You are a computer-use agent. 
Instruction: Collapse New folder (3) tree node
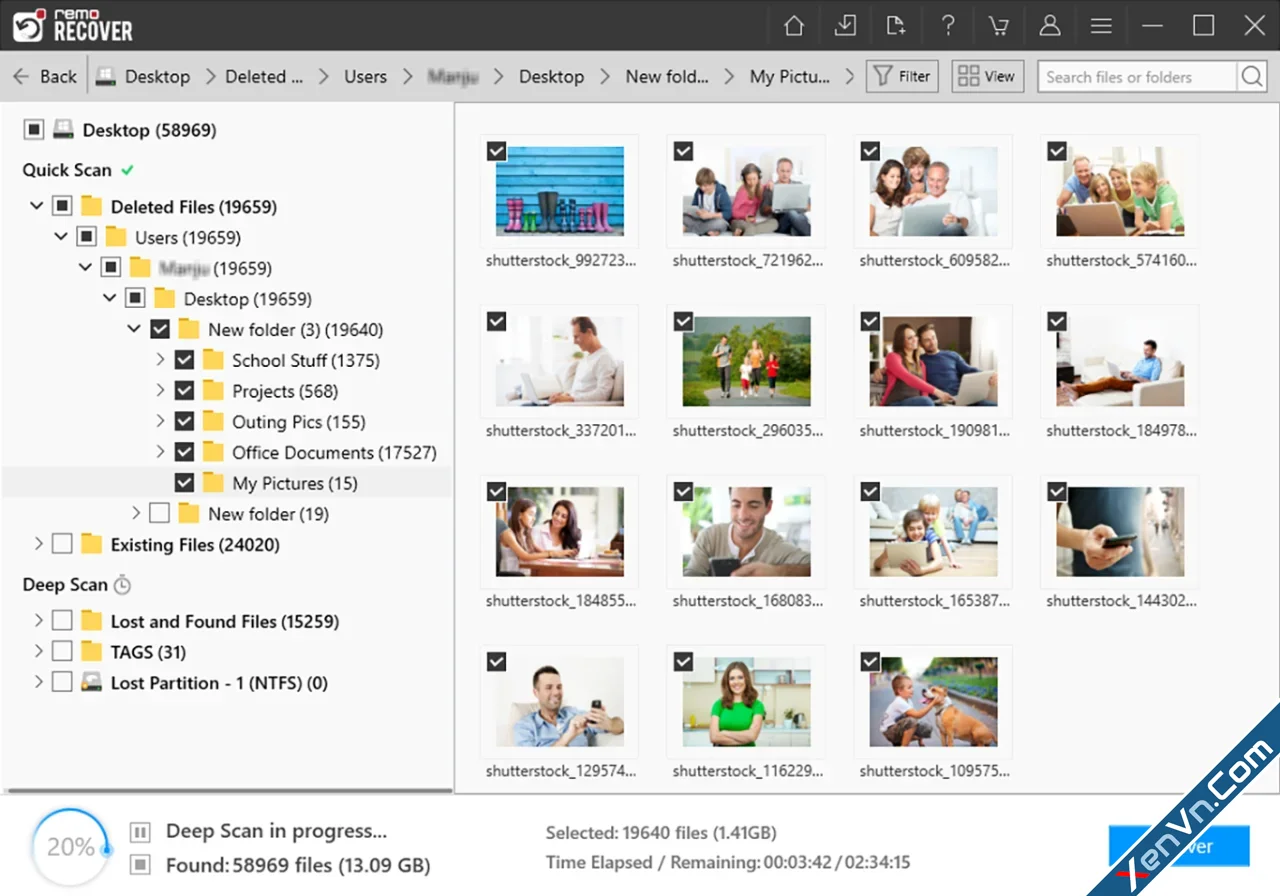pos(134,330)
